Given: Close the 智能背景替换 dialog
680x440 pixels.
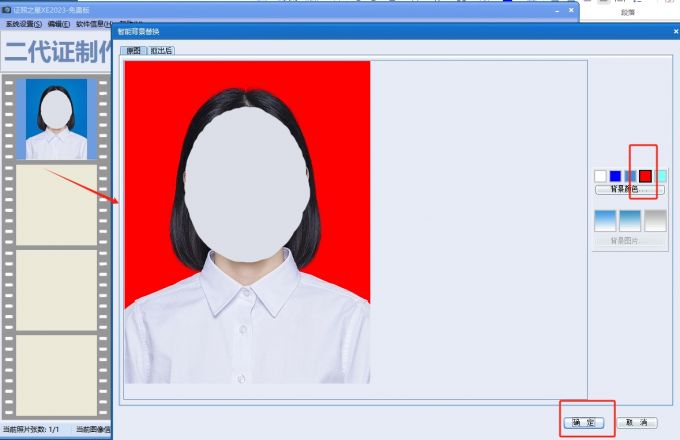Looking at the screenshot, I should (676, 32).
